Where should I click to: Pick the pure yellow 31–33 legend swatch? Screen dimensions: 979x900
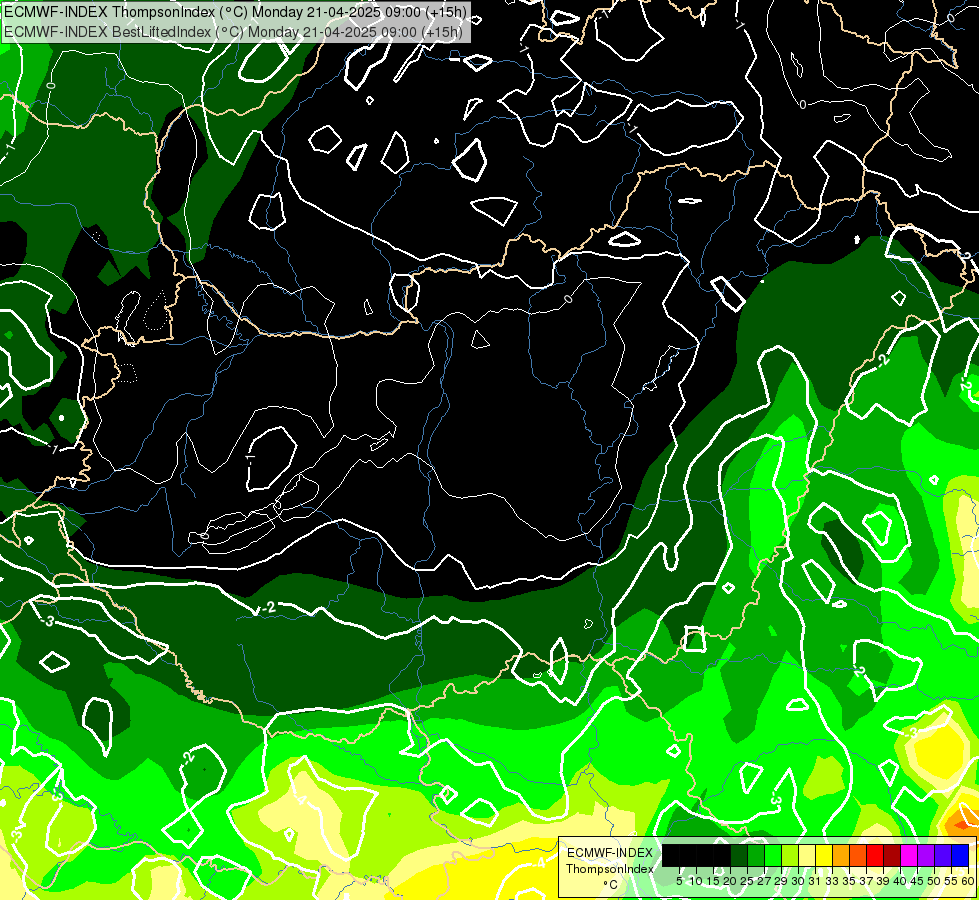pos(824,856)
